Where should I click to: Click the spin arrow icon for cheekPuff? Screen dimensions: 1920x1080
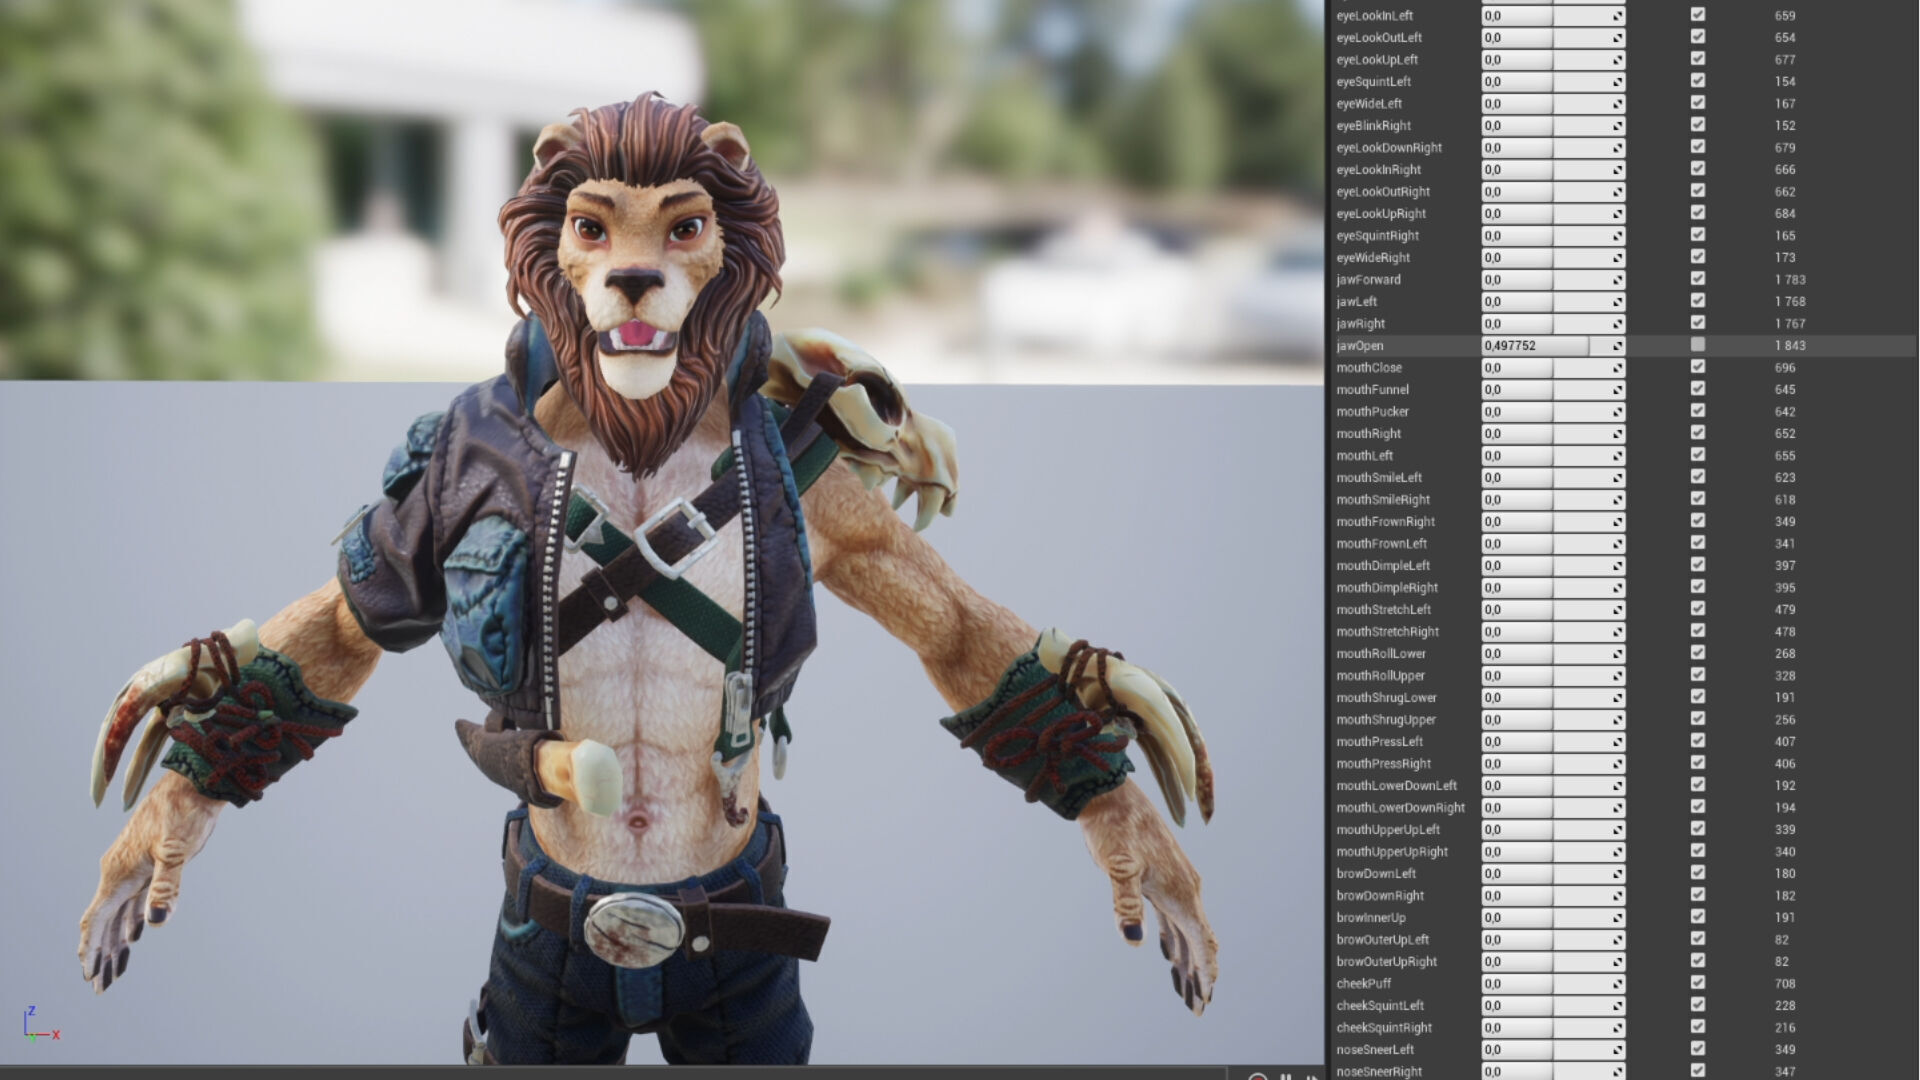click(x=1617, y=984)
